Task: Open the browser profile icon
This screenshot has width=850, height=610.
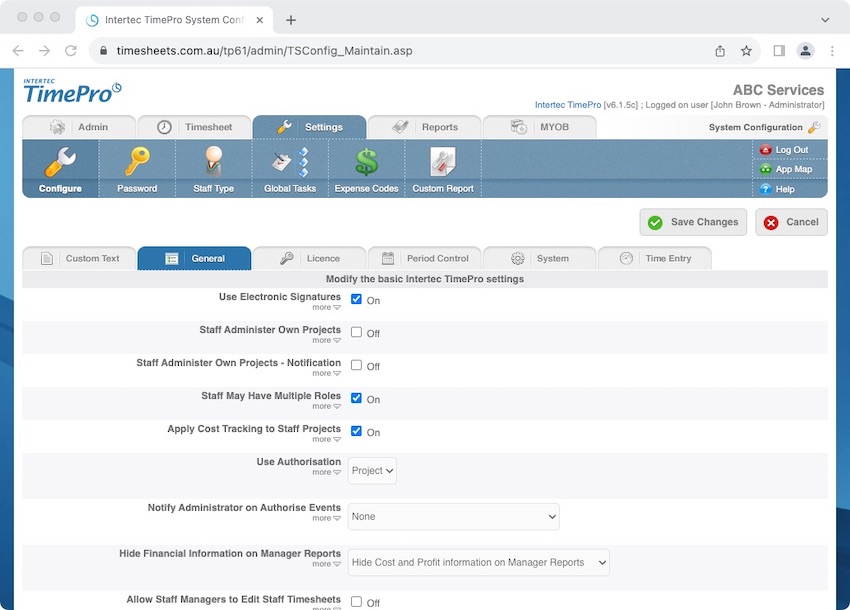Action: point(806,51)
